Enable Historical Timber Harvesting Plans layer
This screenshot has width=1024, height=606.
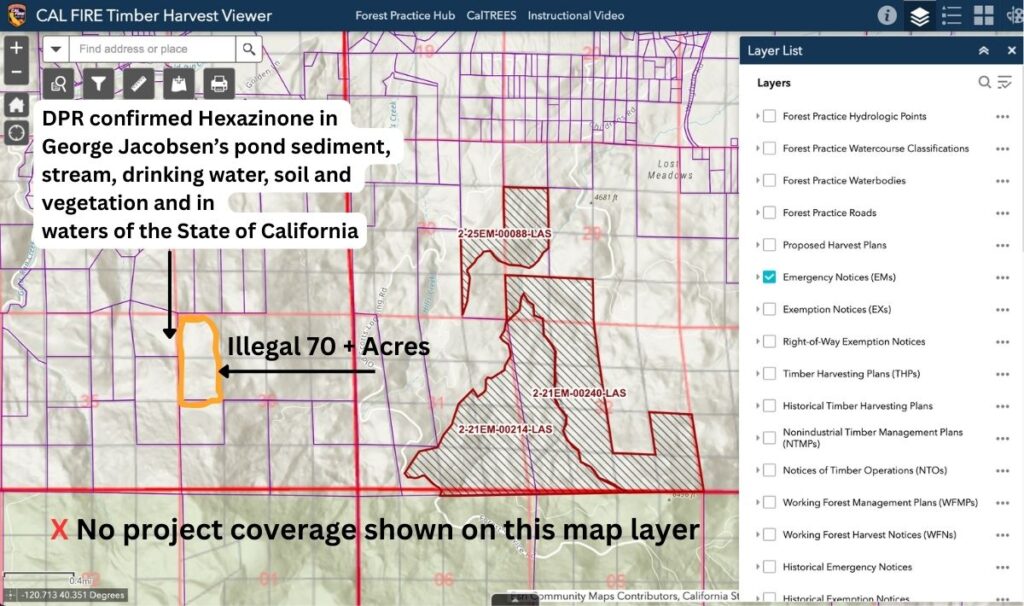(769, 406)
